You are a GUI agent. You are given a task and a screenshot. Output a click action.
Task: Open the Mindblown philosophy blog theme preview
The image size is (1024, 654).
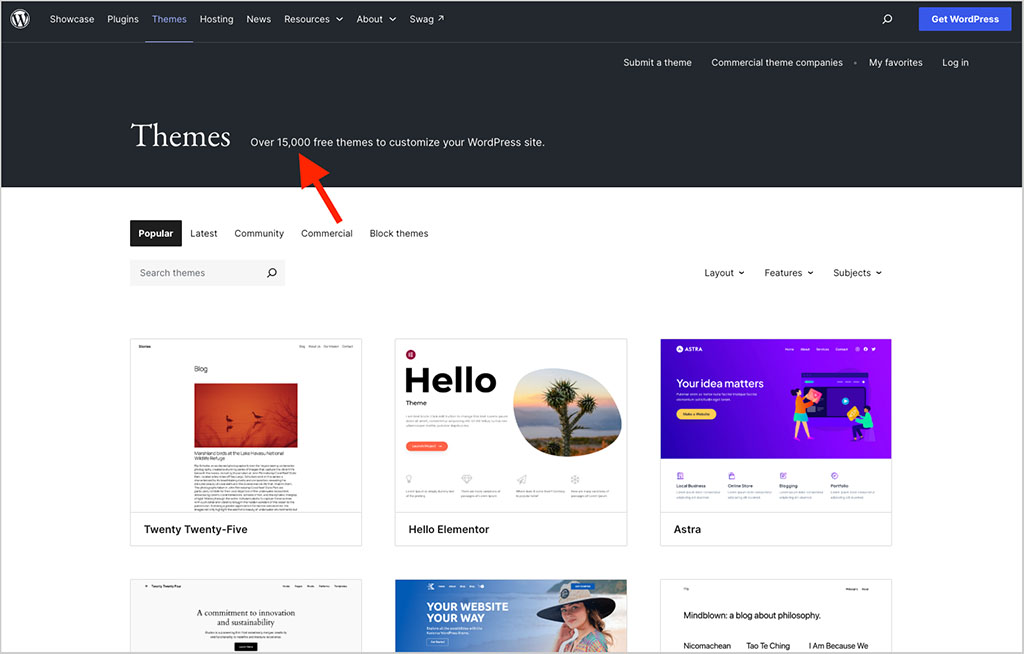click(776, 615)
